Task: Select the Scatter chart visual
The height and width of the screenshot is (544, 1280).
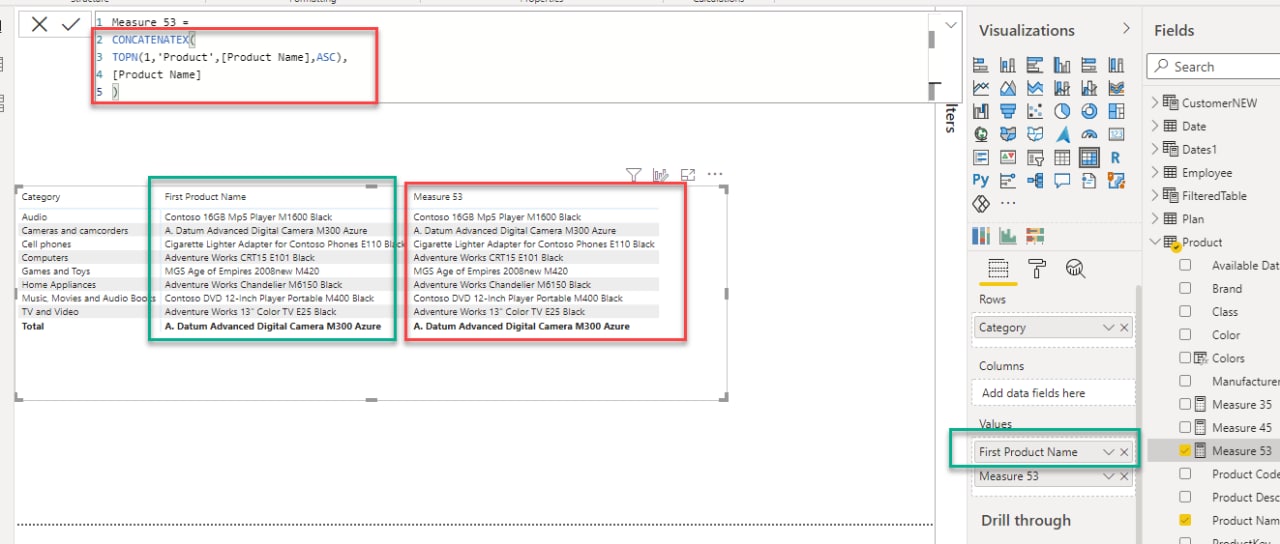Action: point(1035,111)
